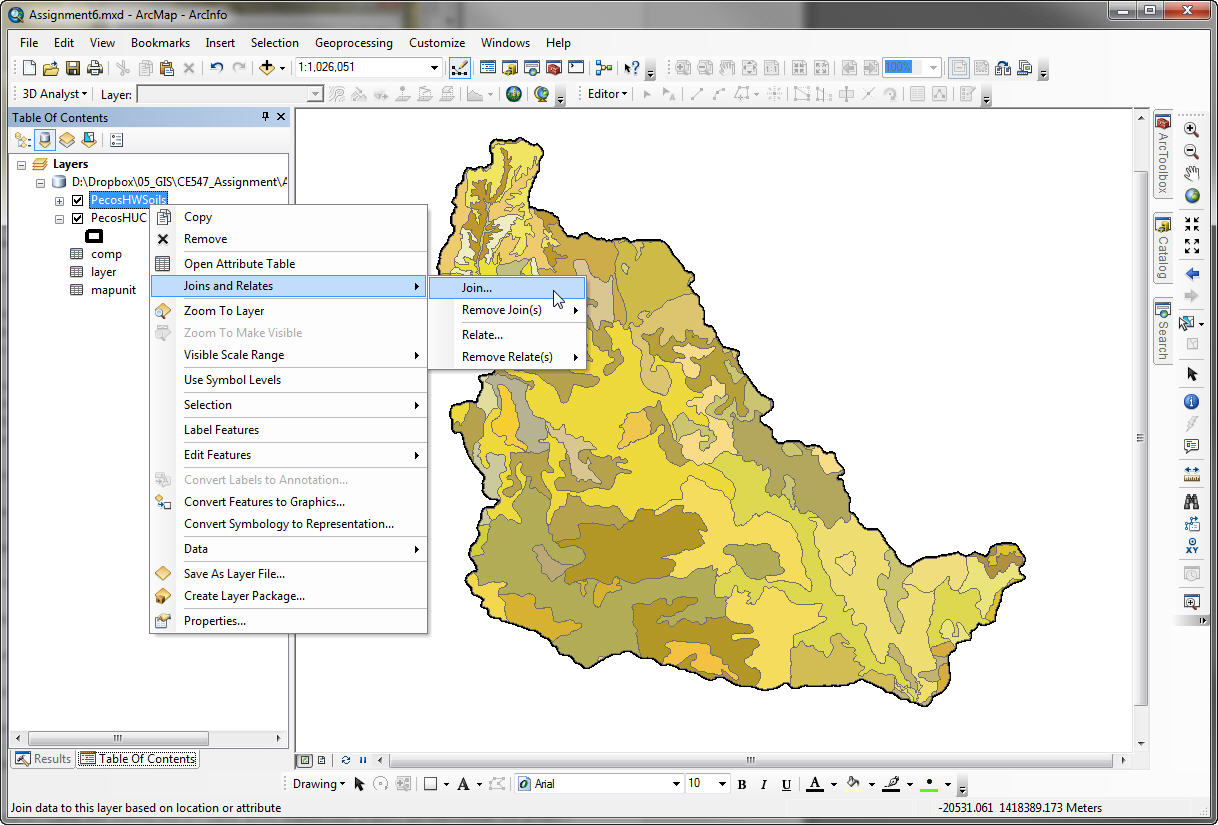
Task: Open a map file with folder icon
Action: pyautogui.click(x=51, y=68)
